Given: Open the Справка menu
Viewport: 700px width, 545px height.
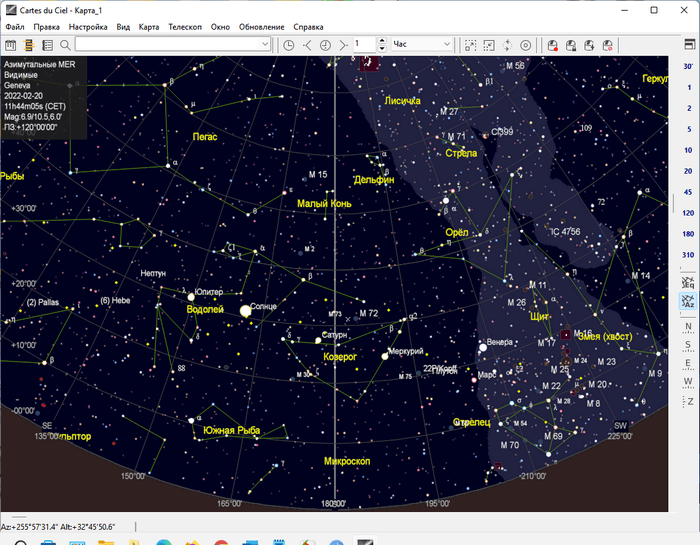Looking at the screenshot, I should click(308, 27).
